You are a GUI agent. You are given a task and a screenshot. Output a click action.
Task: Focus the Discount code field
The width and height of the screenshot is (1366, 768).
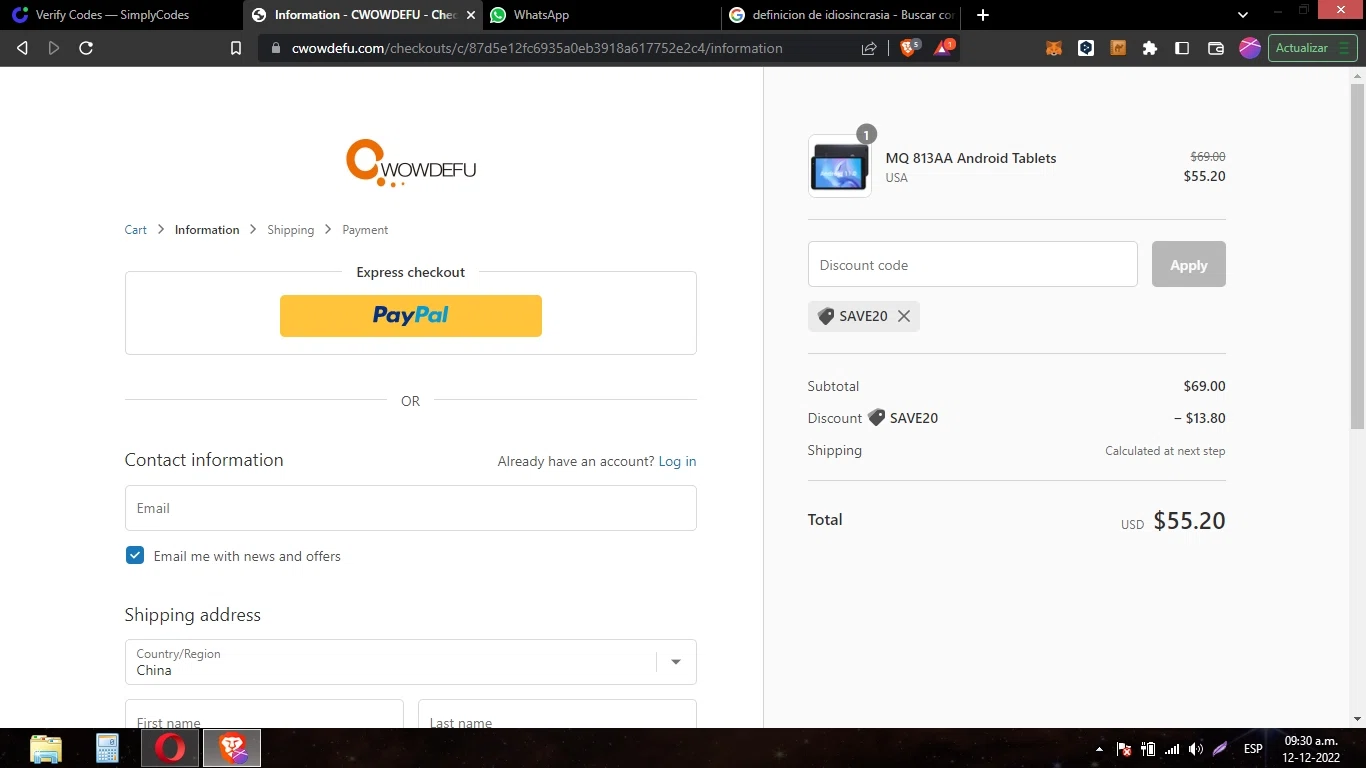(x=973, y=265)
